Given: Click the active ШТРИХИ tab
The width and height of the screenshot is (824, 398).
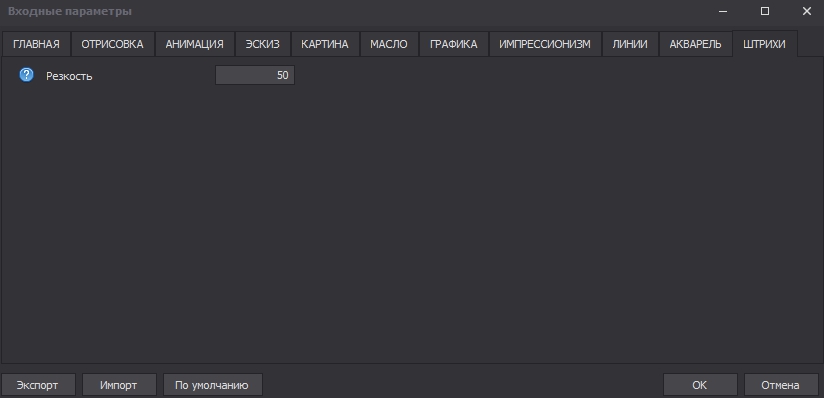Looking at the screenshot, I should click(x=765, y=44).
